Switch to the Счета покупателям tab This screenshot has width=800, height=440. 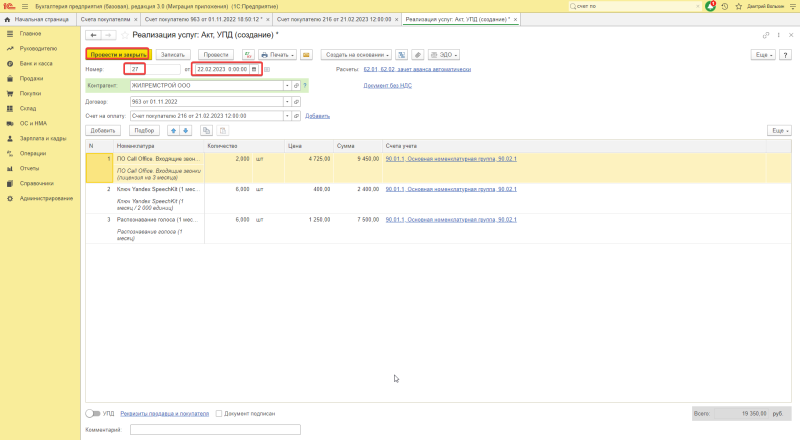(105, 19)
